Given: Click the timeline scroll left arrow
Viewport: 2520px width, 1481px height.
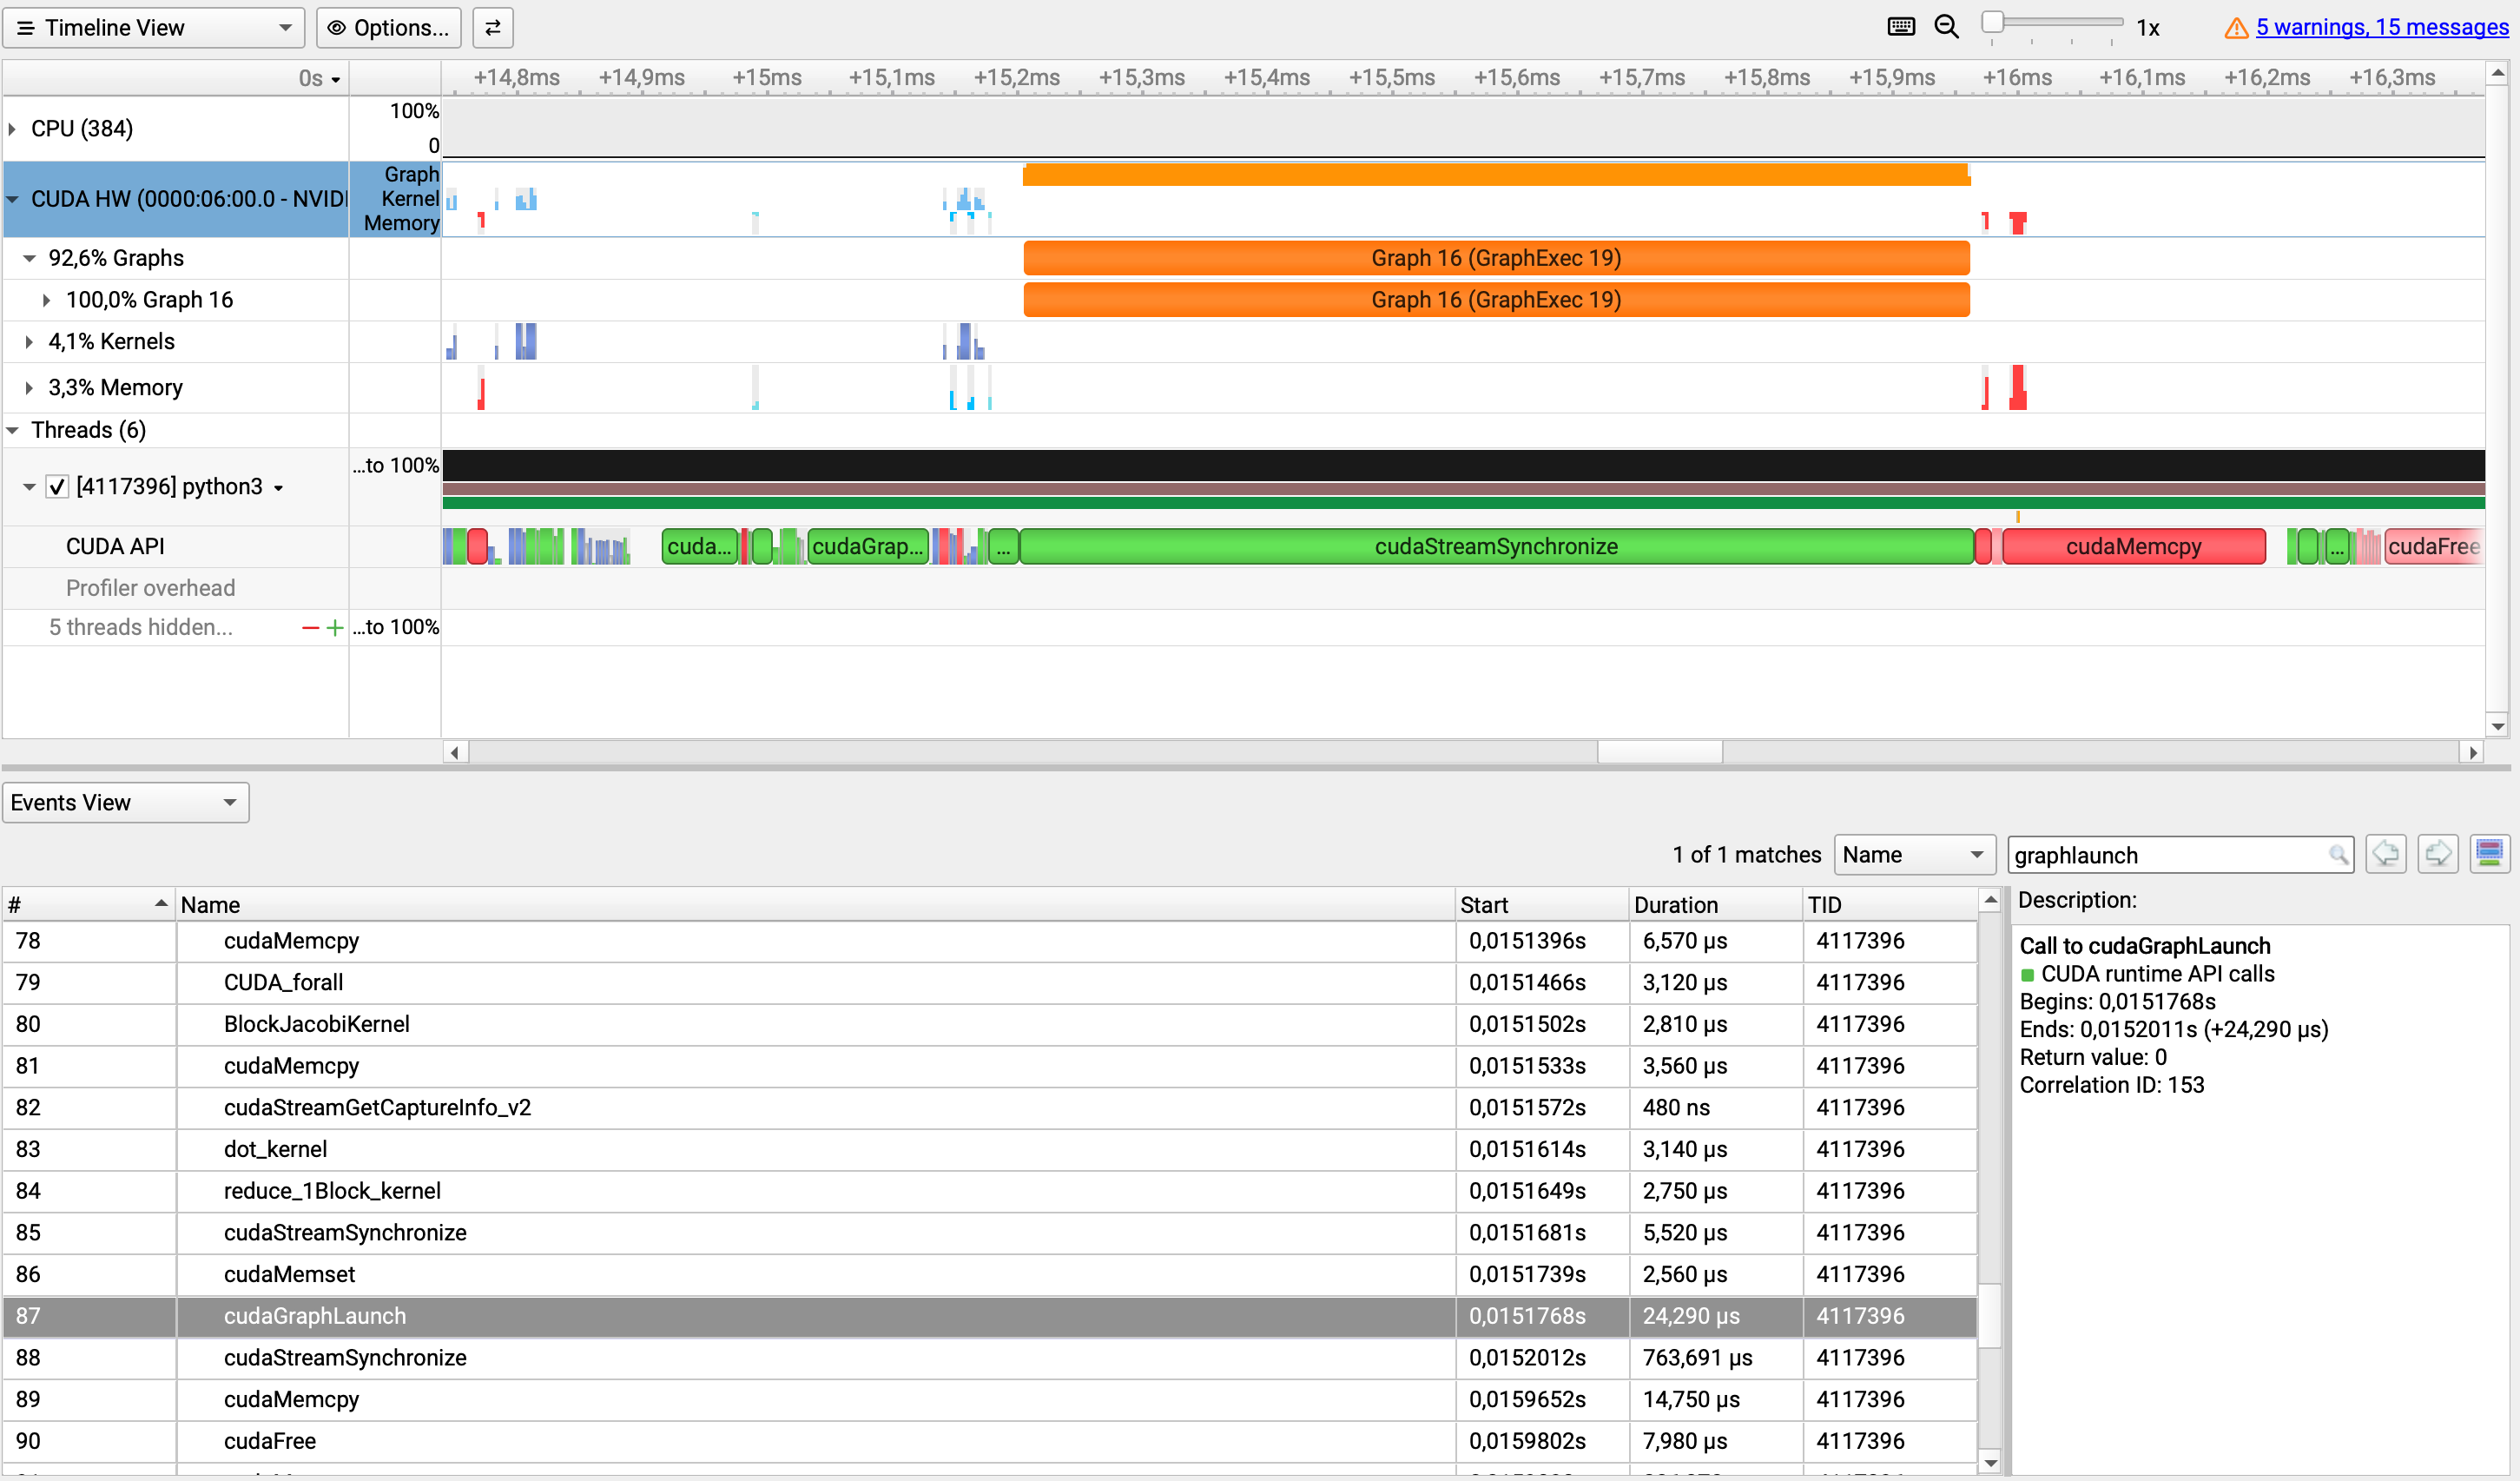Looking at the screenshot, I should (x=455, y=752).
